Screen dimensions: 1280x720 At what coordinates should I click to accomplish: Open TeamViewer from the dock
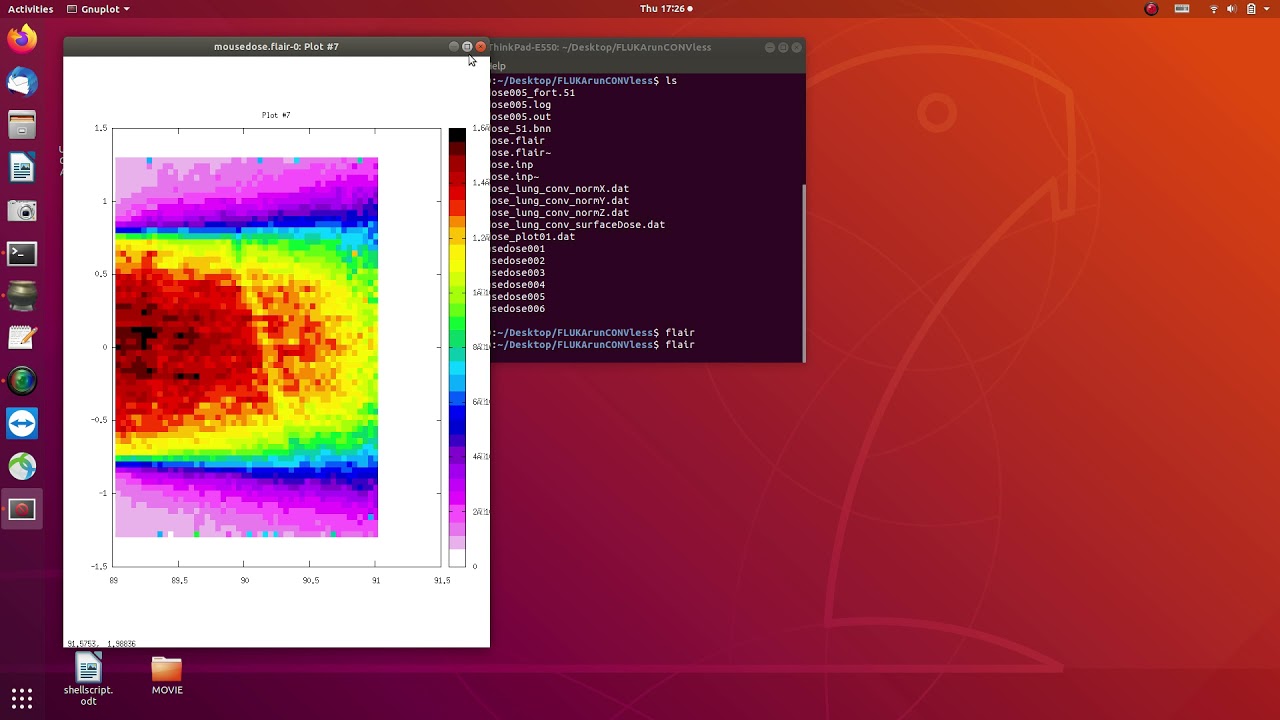(x=22, y=424)
